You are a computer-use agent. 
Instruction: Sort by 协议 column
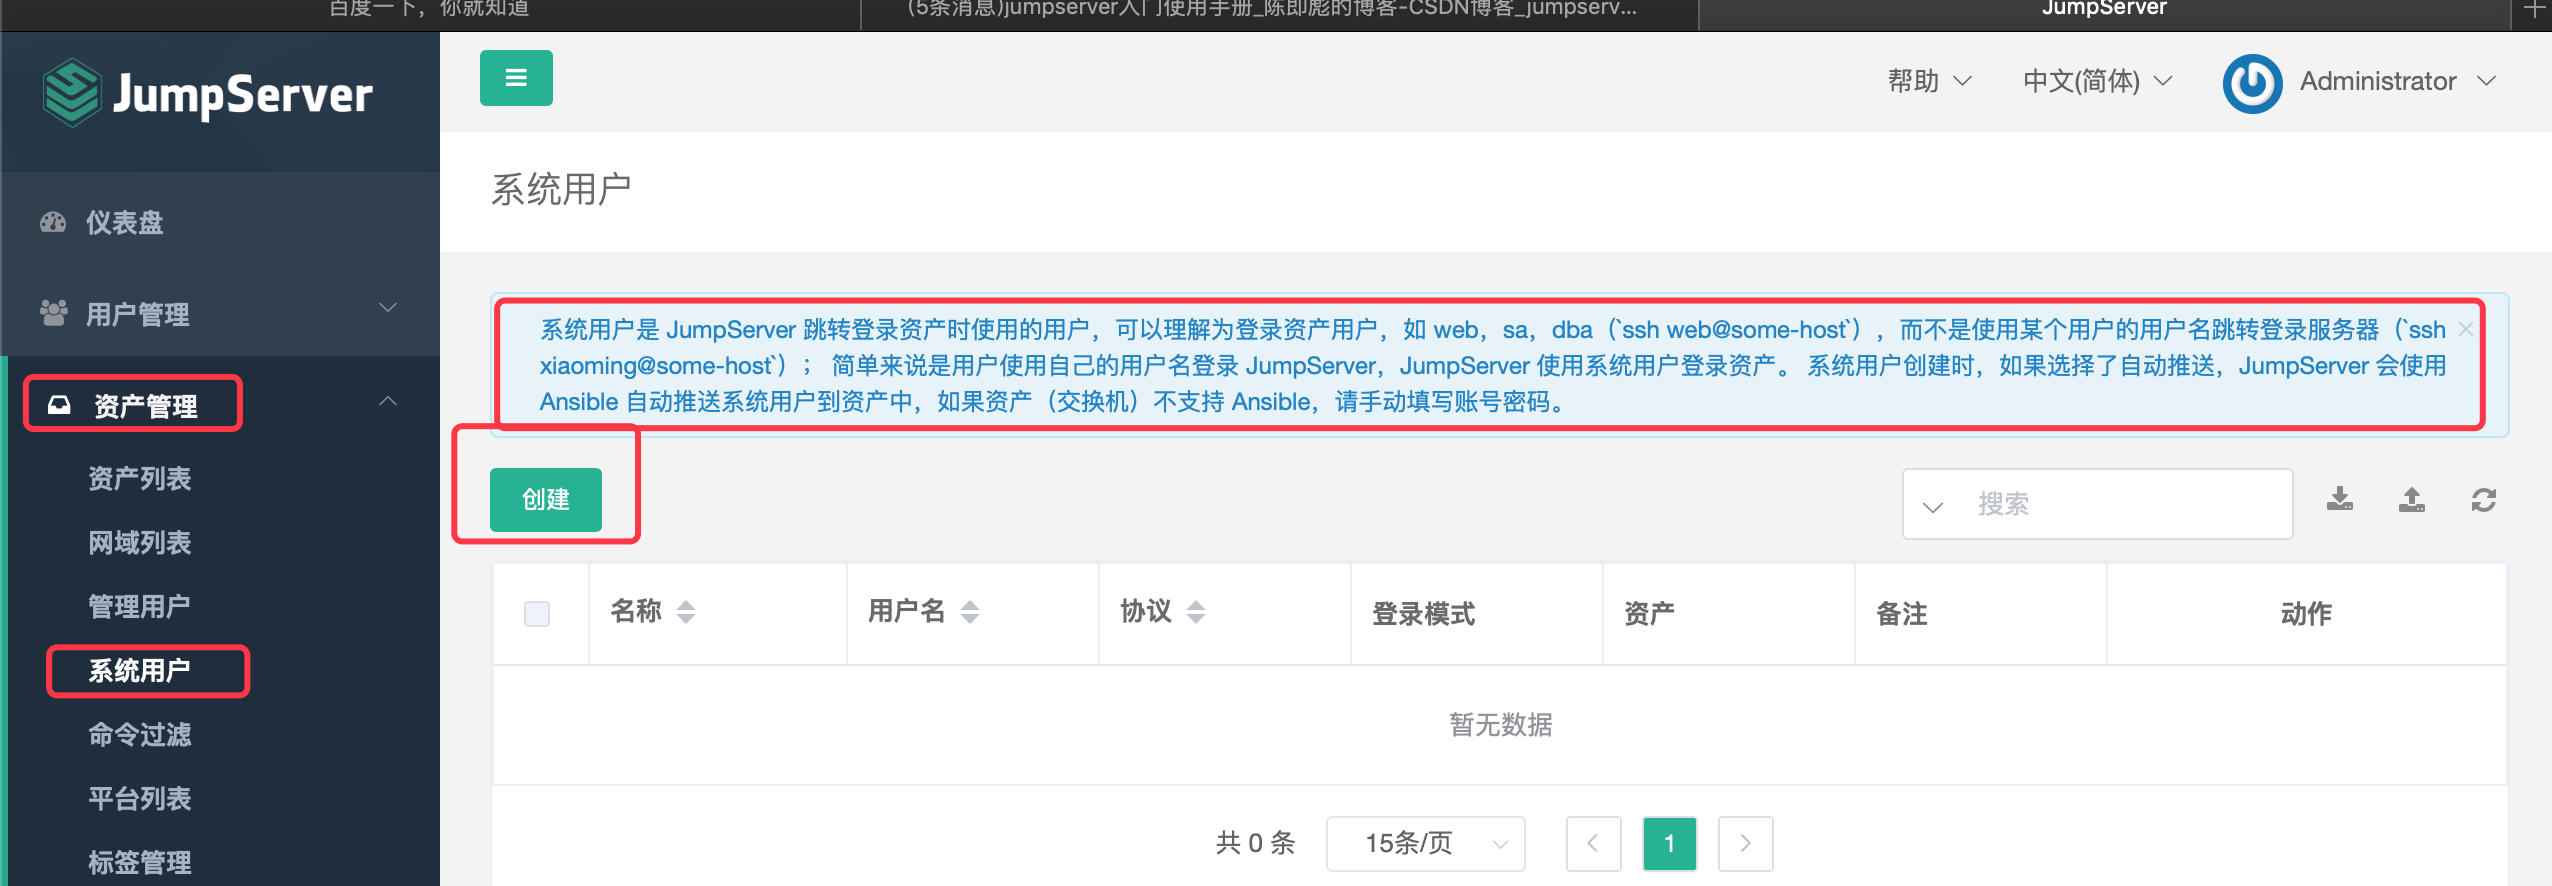[1196, 611]
